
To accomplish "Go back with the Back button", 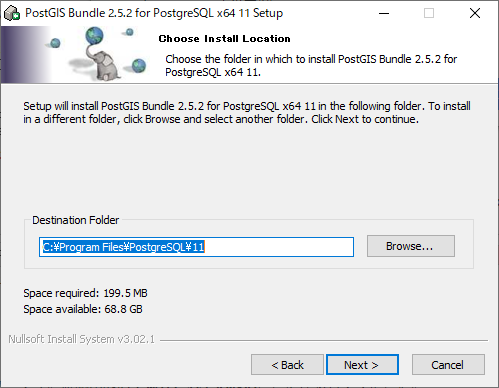I will click(x=287, y=365).
